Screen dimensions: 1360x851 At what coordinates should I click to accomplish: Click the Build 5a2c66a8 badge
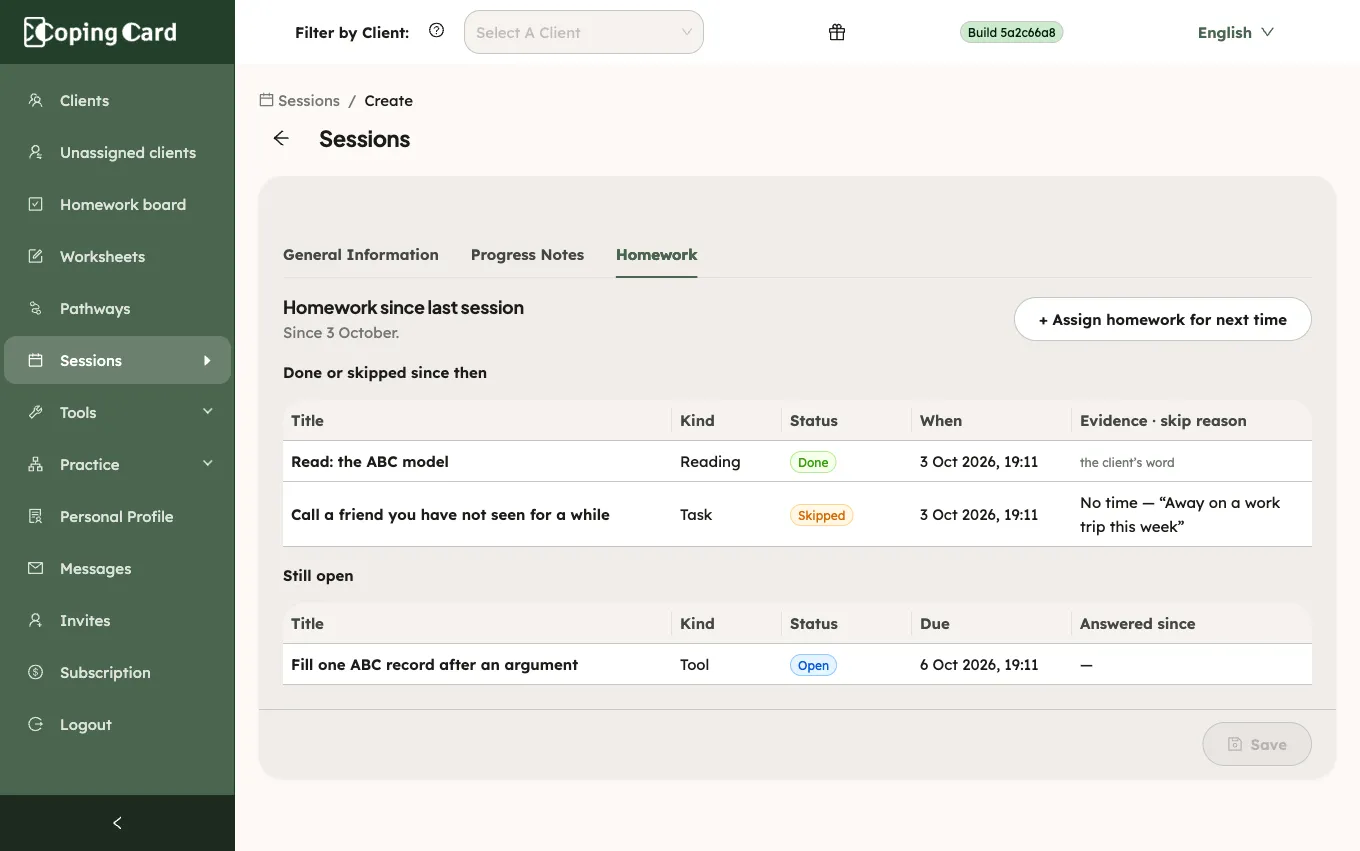click(1011, 32)
